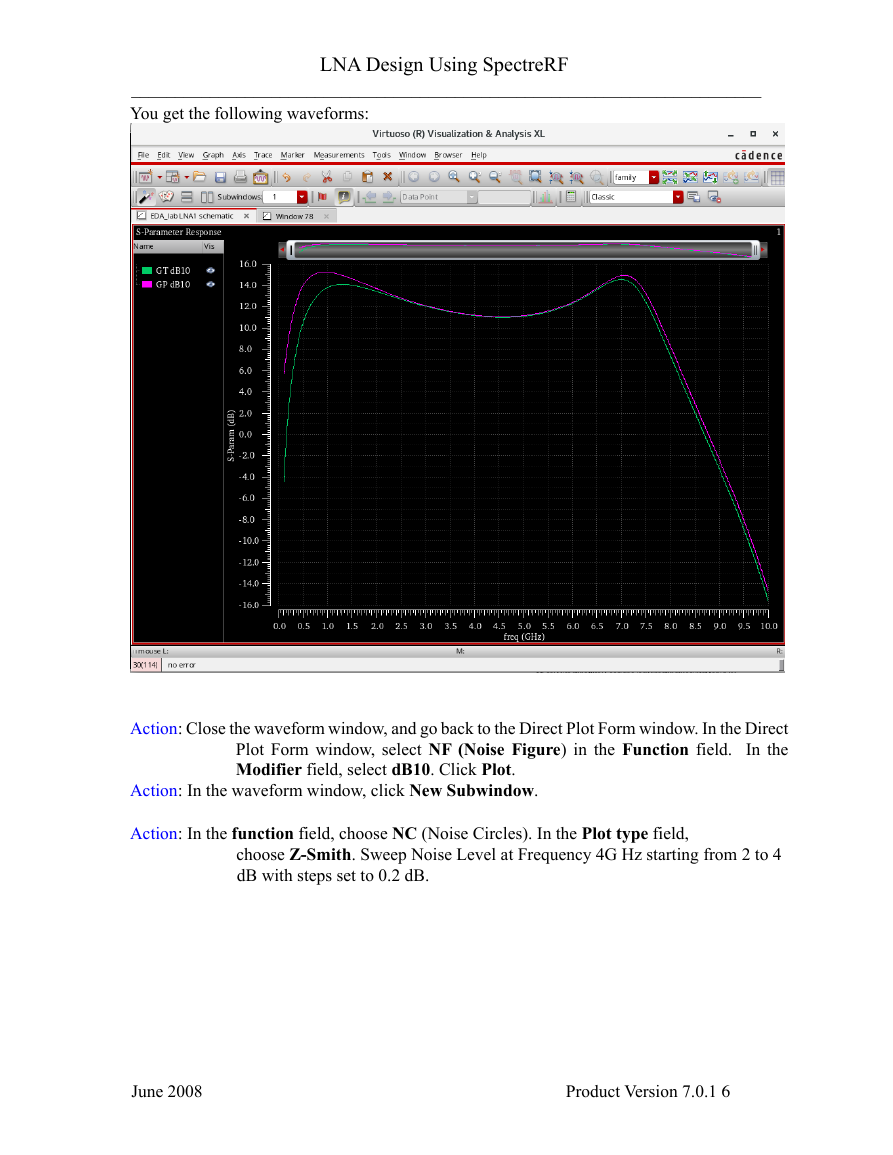The width and height of the screenshot is (893, 1155).
Task: Click the save floppy disk icon
Action: click(220, 177)
